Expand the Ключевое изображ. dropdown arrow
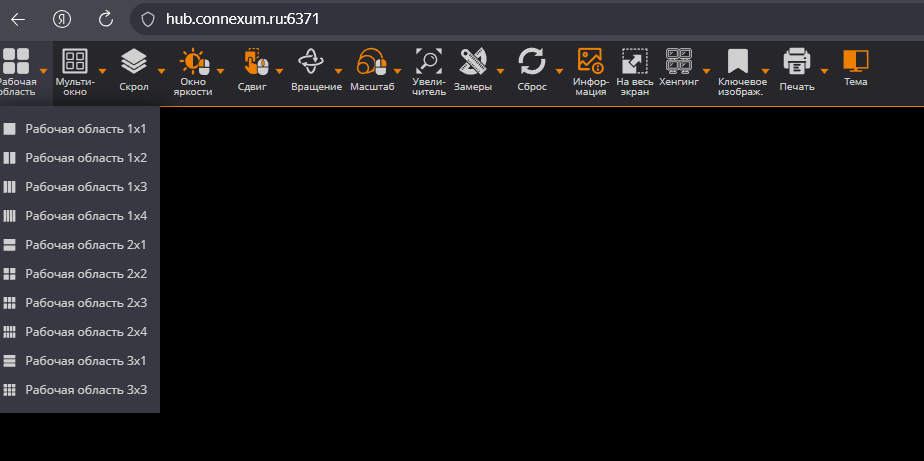Screen dimensions: 924x461 point(765,71)
